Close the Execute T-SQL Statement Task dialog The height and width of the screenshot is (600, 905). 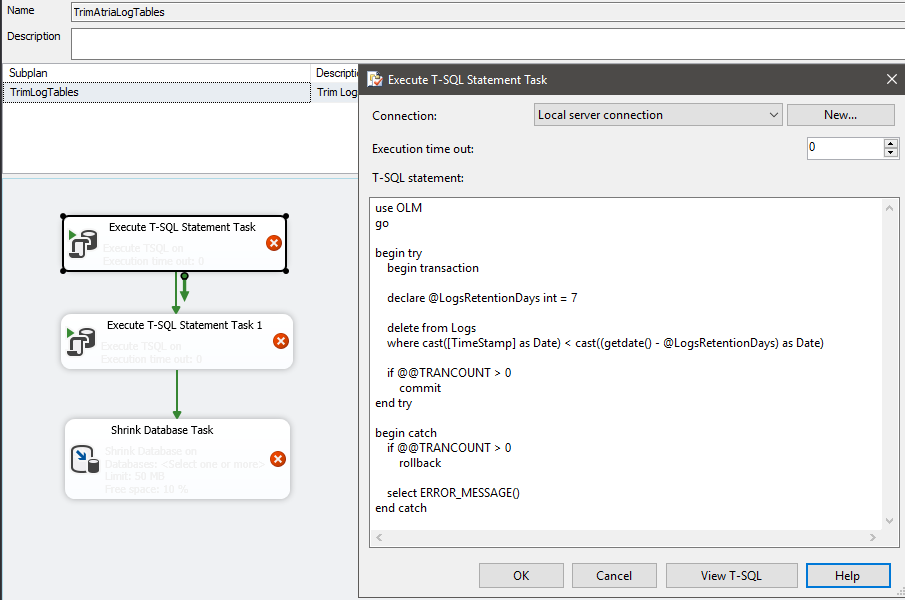tap(892, 80)
